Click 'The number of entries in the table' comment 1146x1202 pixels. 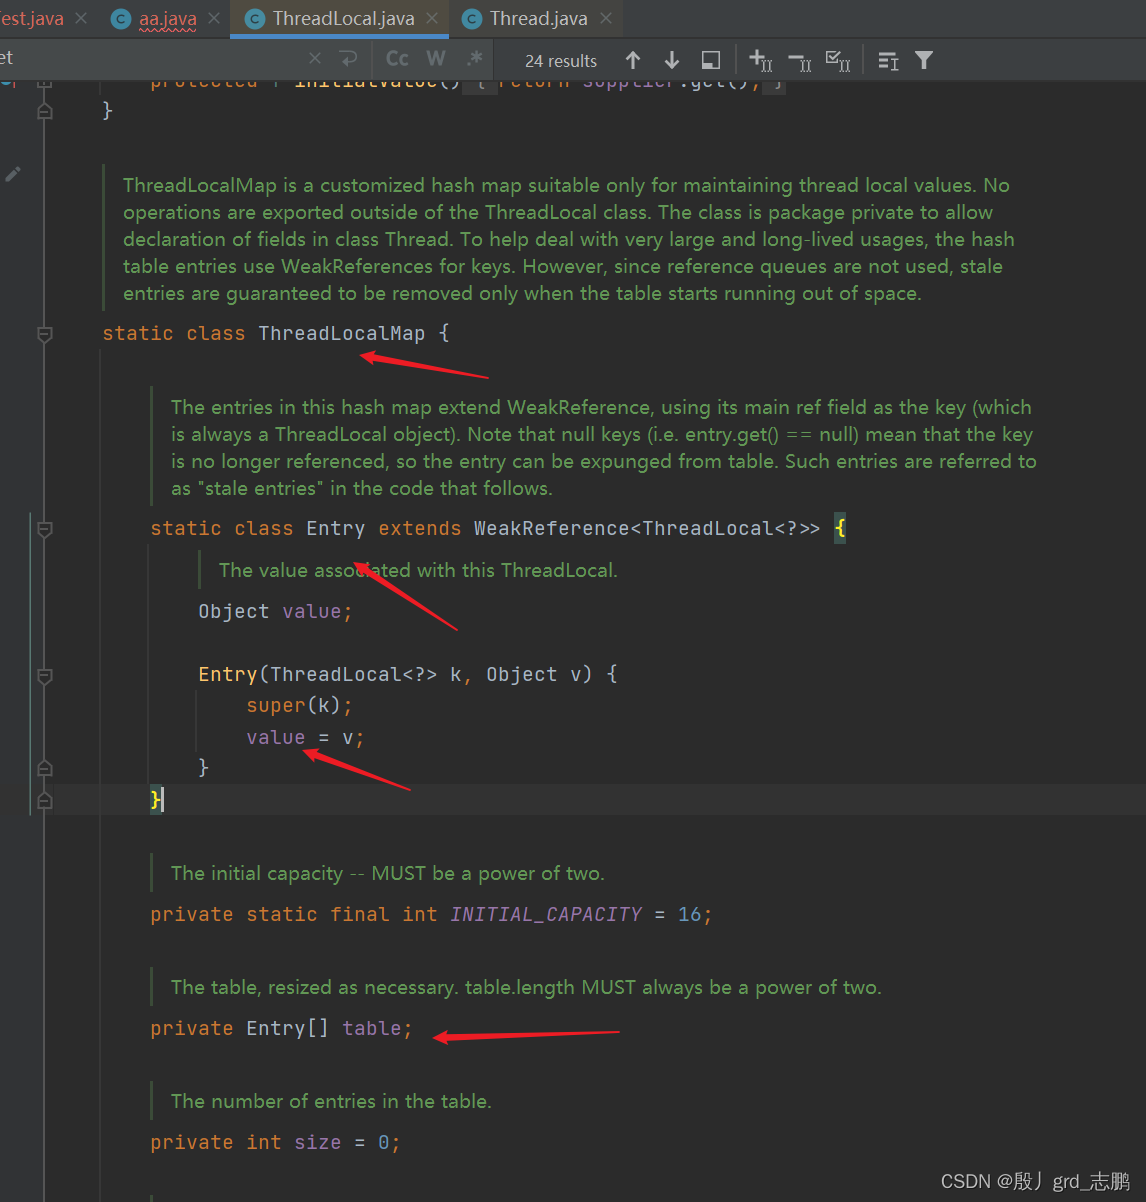(x=331, y=1101)
